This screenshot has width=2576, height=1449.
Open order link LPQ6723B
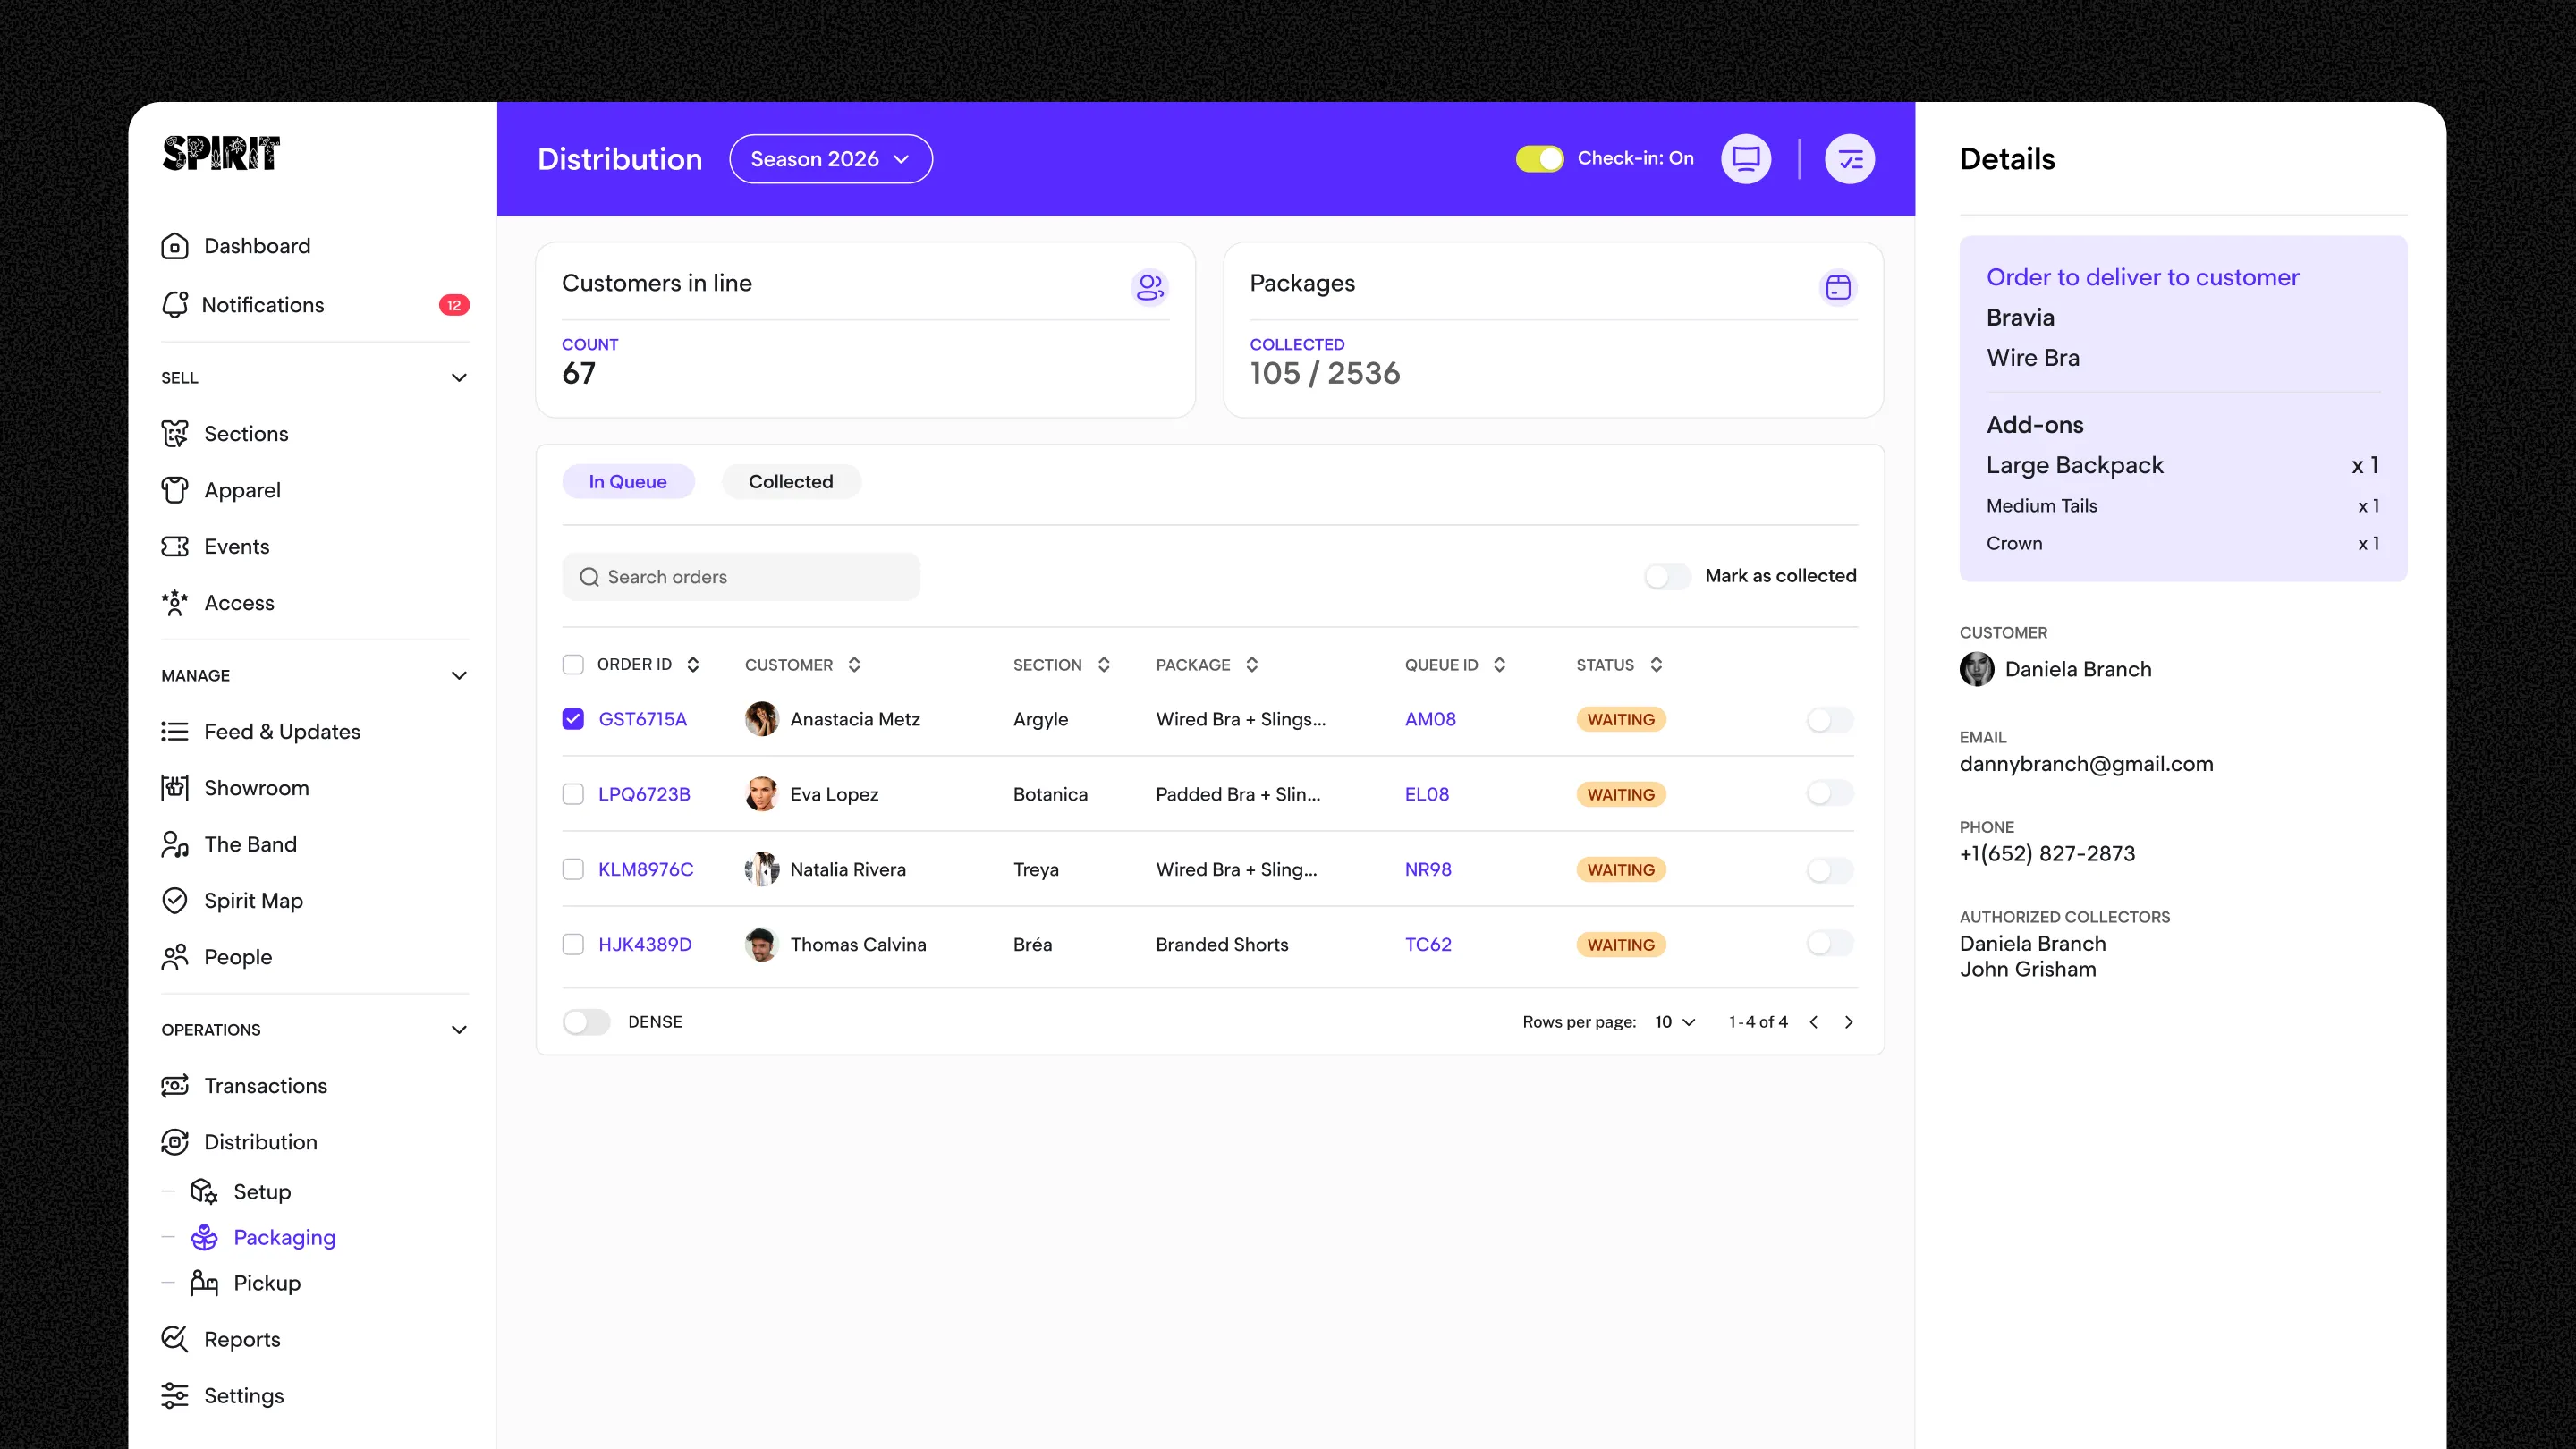click(x=644, y=794)
